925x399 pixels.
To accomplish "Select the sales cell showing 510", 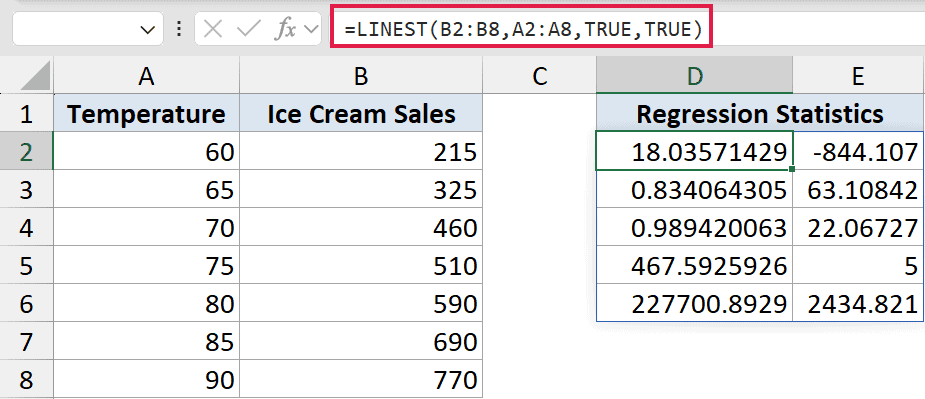I will tap(361, 265).
